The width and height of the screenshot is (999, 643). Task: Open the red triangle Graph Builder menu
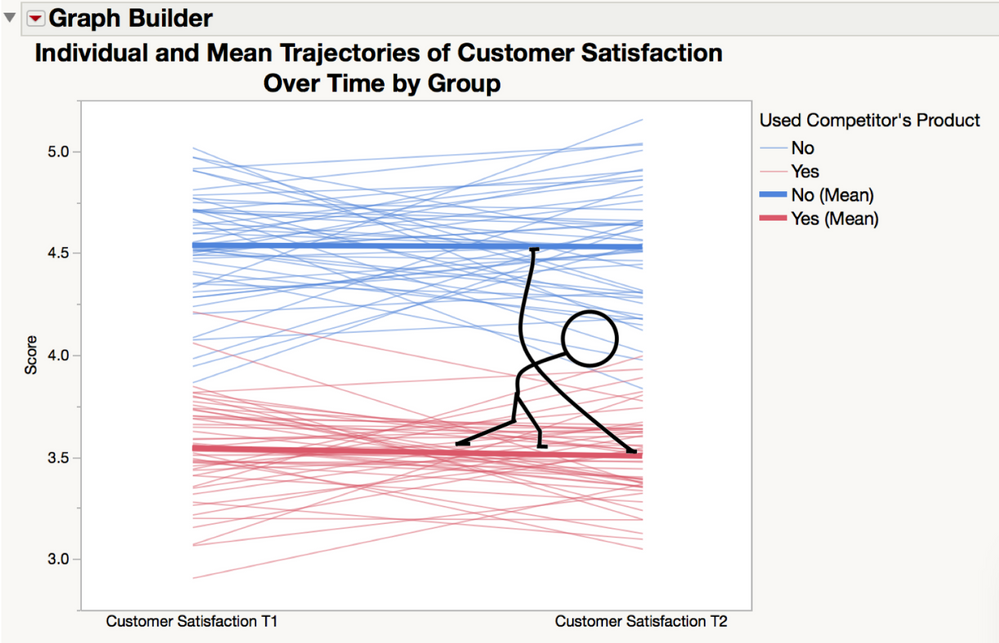(x=35, y=18)
